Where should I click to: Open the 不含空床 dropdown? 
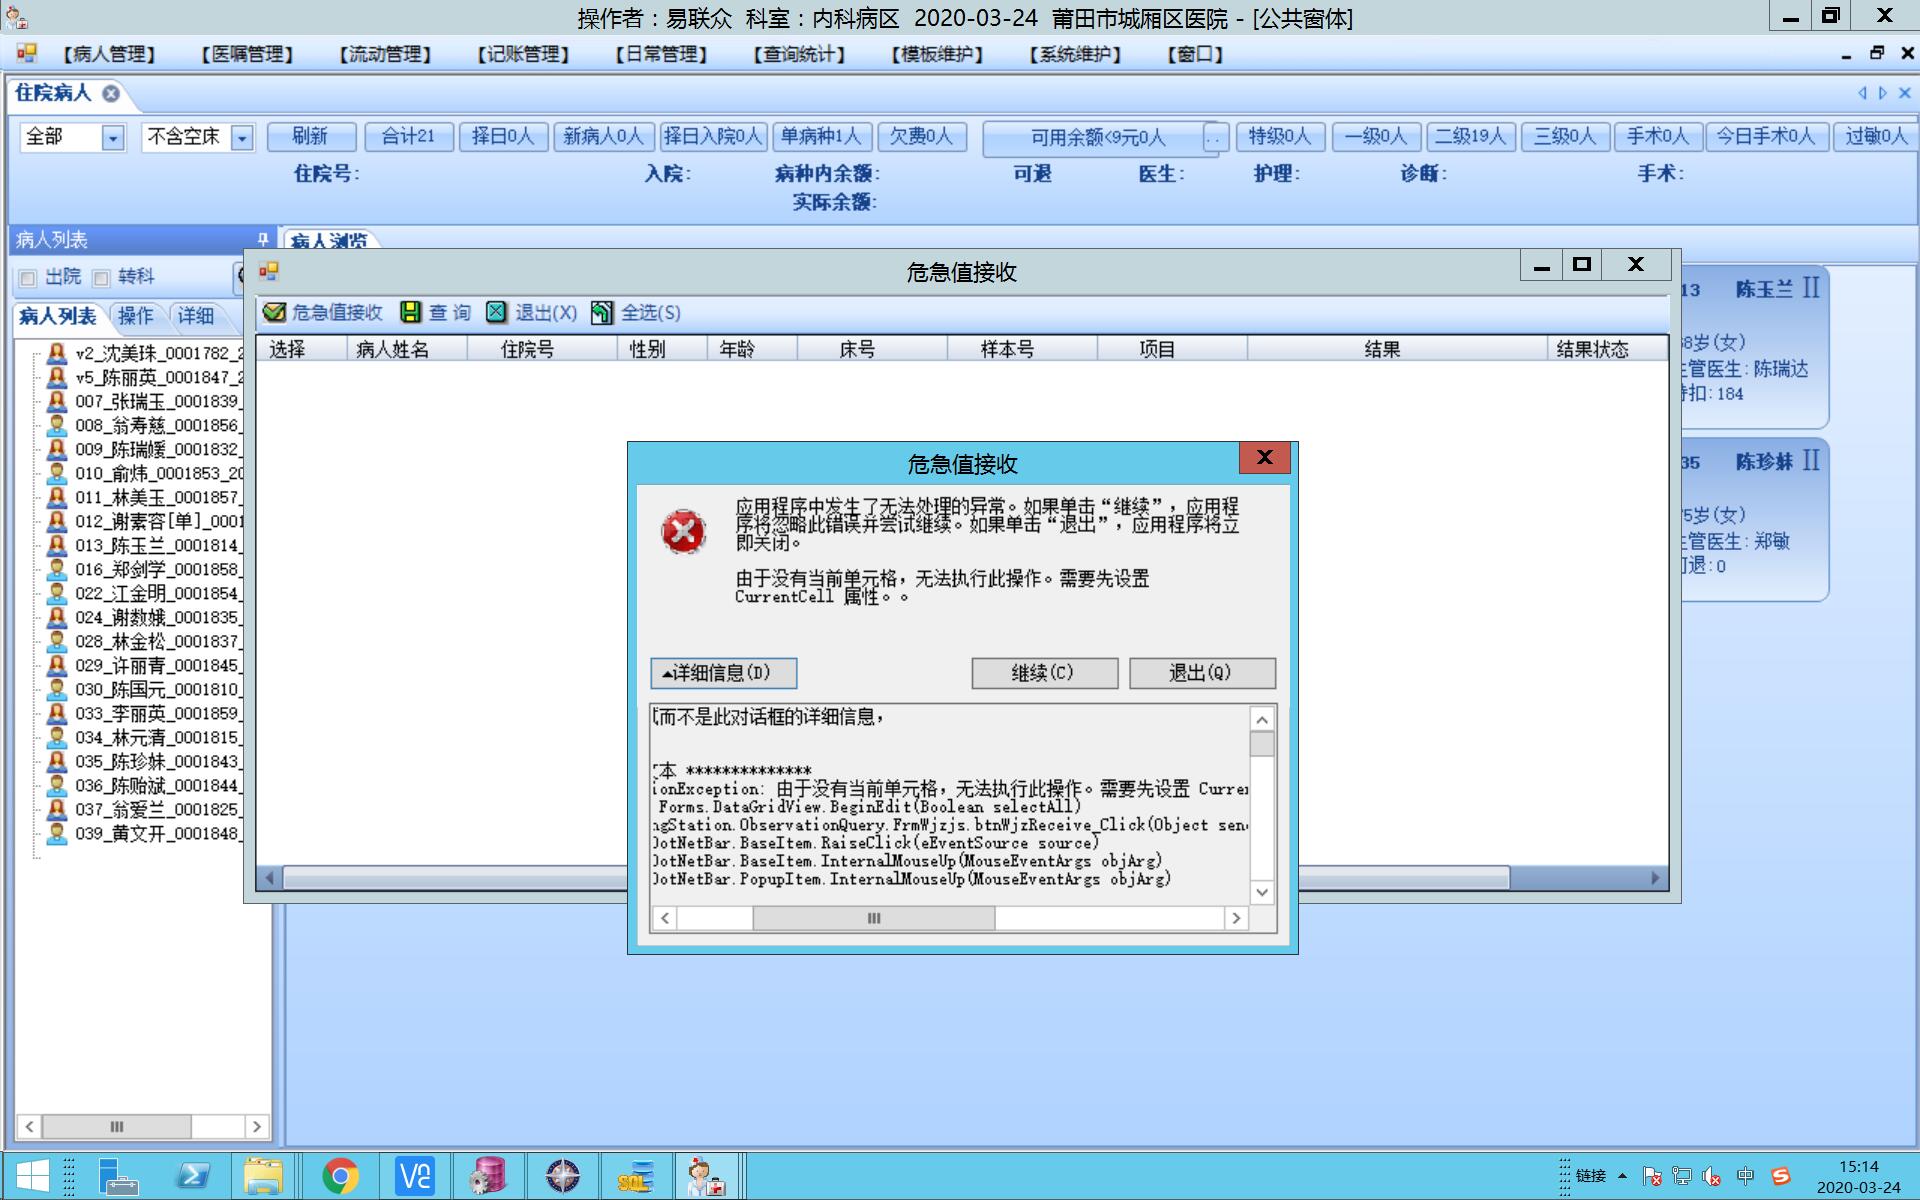[x=242, y=138]
